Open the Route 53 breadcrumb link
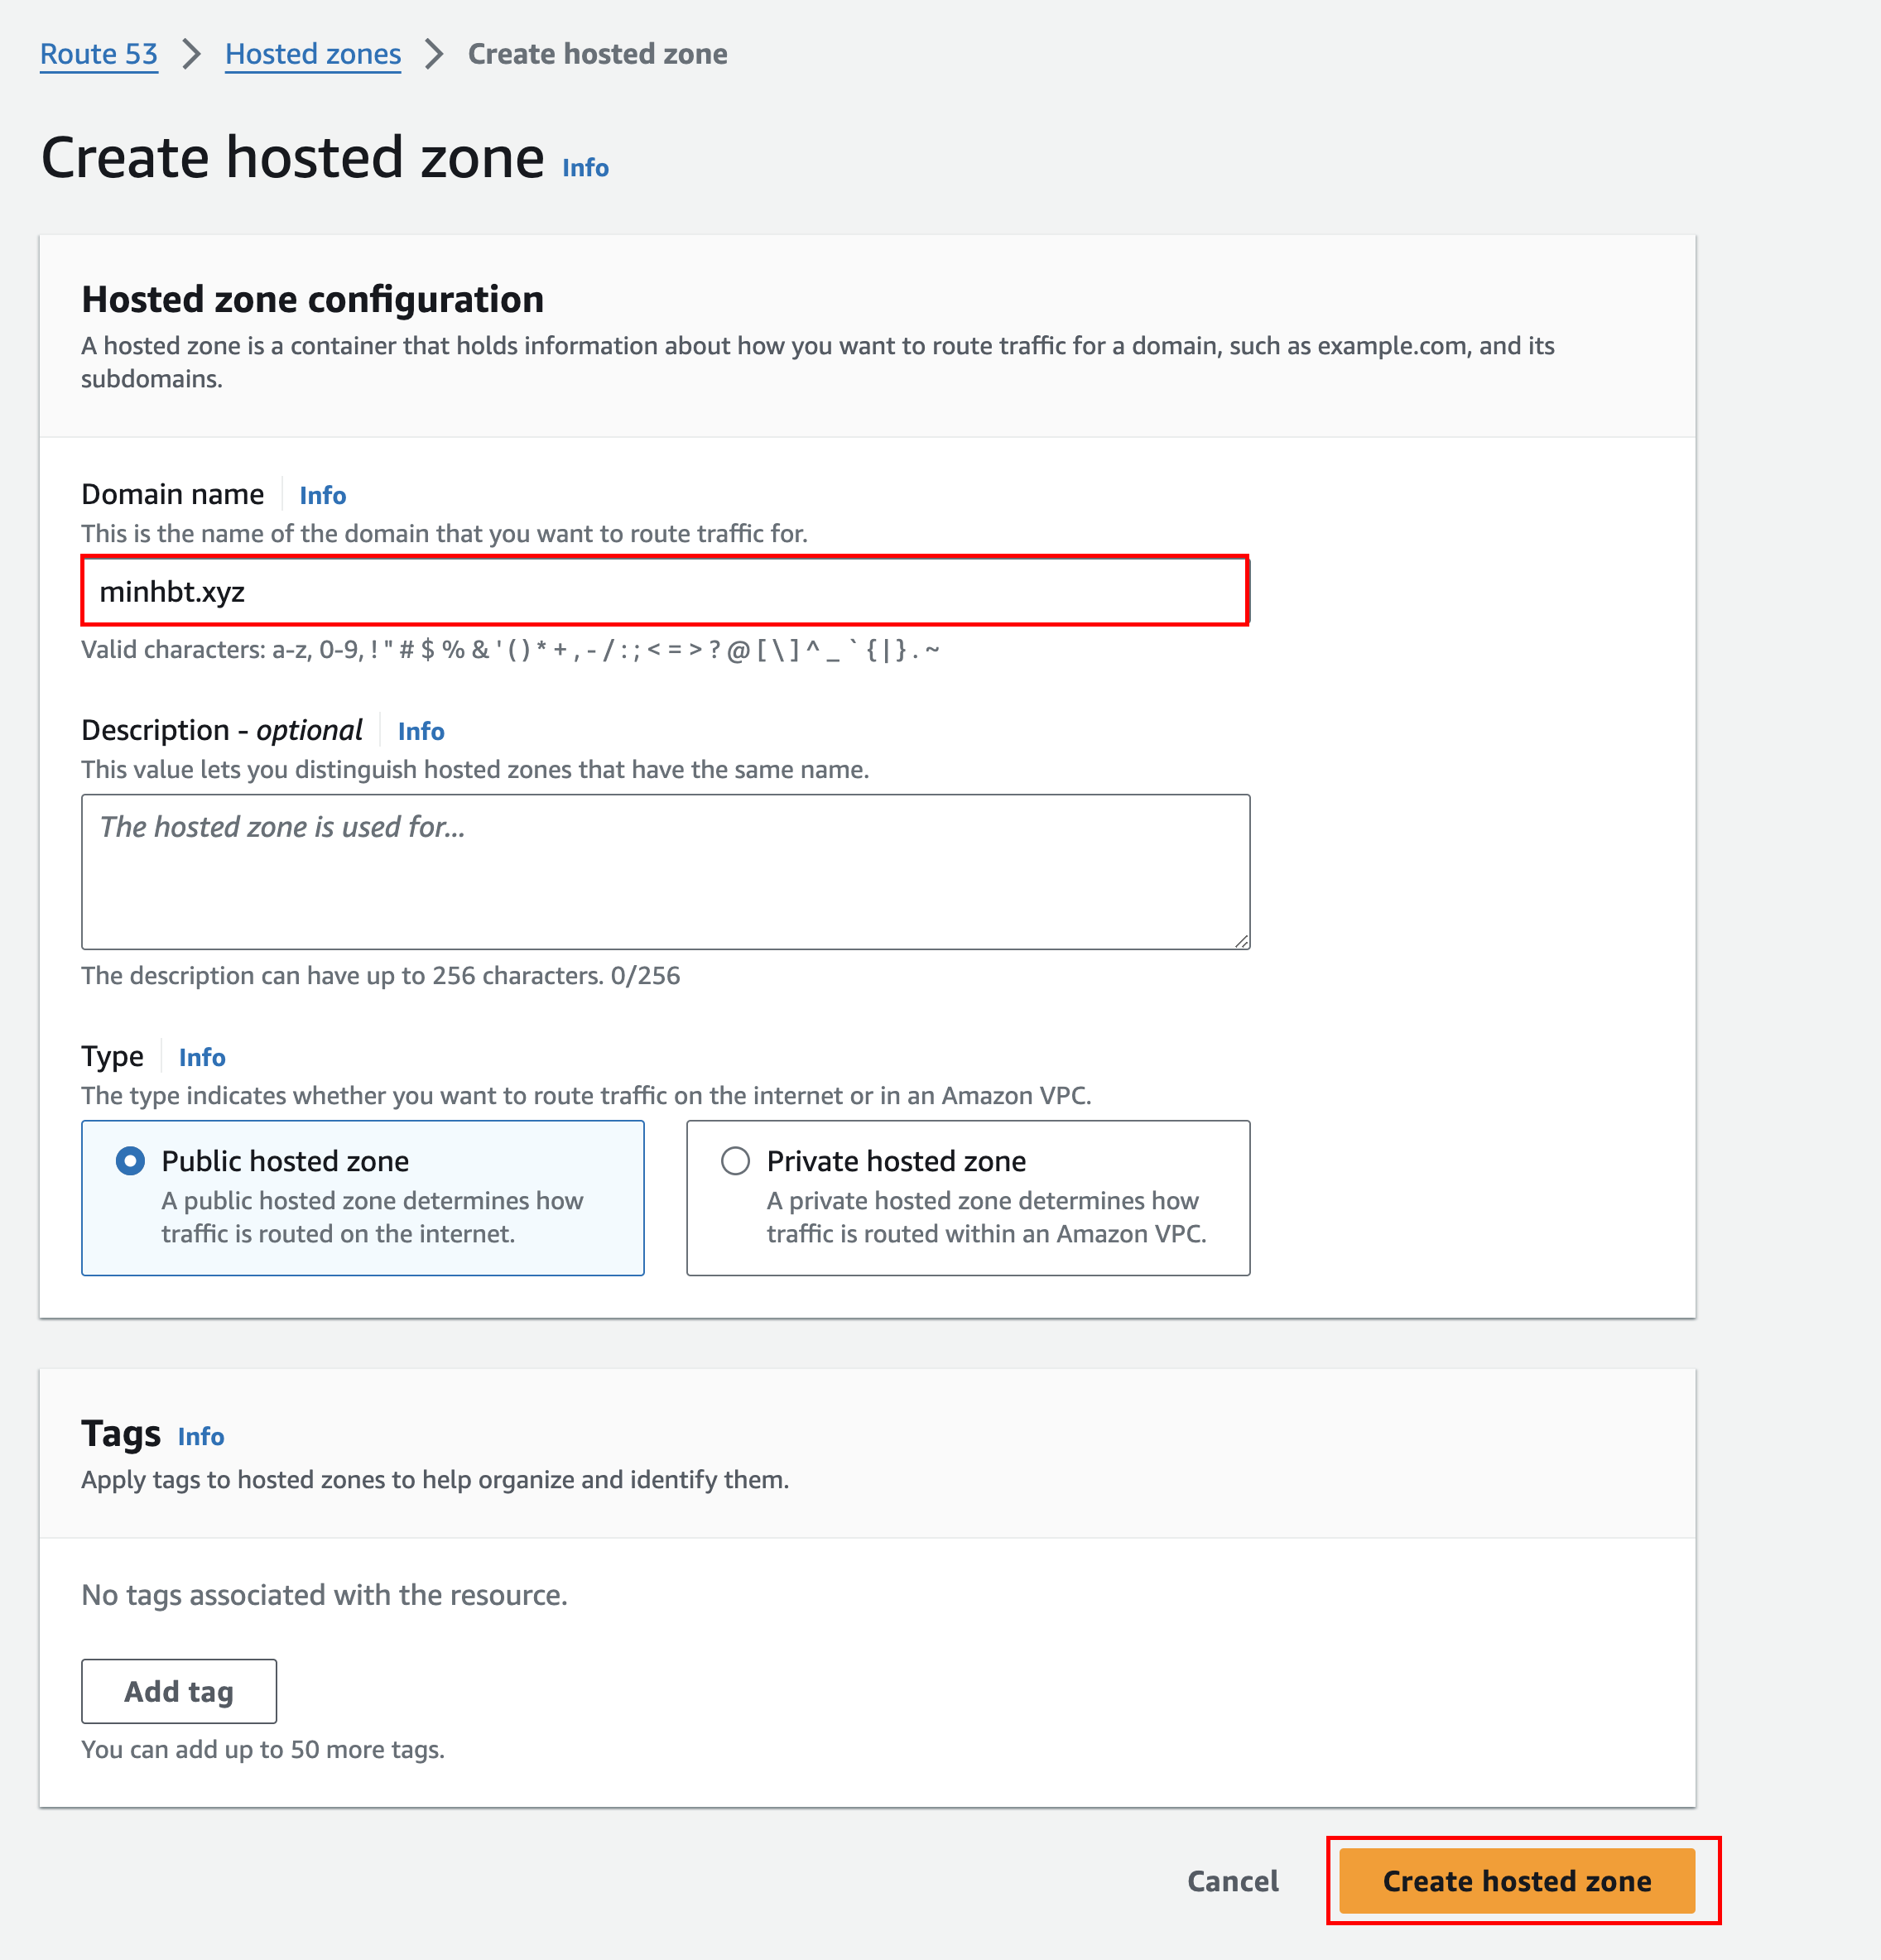 click(99, 54)
